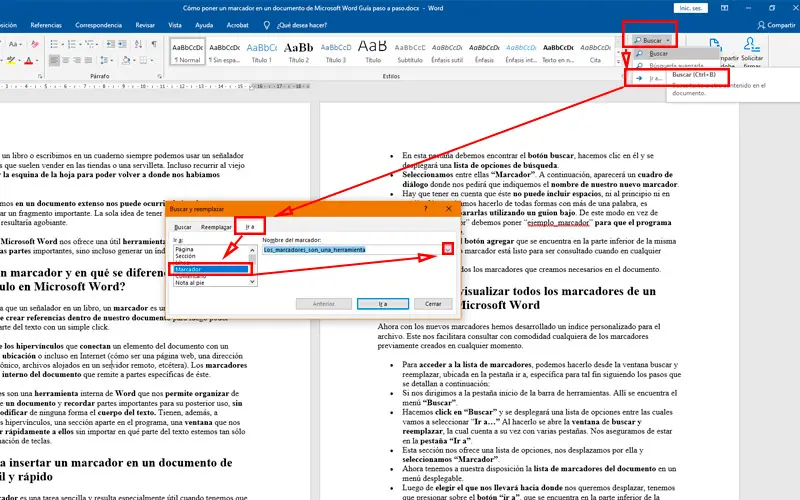Click the lightbulb icon beside ¿Qué desea hacer?
The height and width of the screenshot is (500, 800).
266,25
